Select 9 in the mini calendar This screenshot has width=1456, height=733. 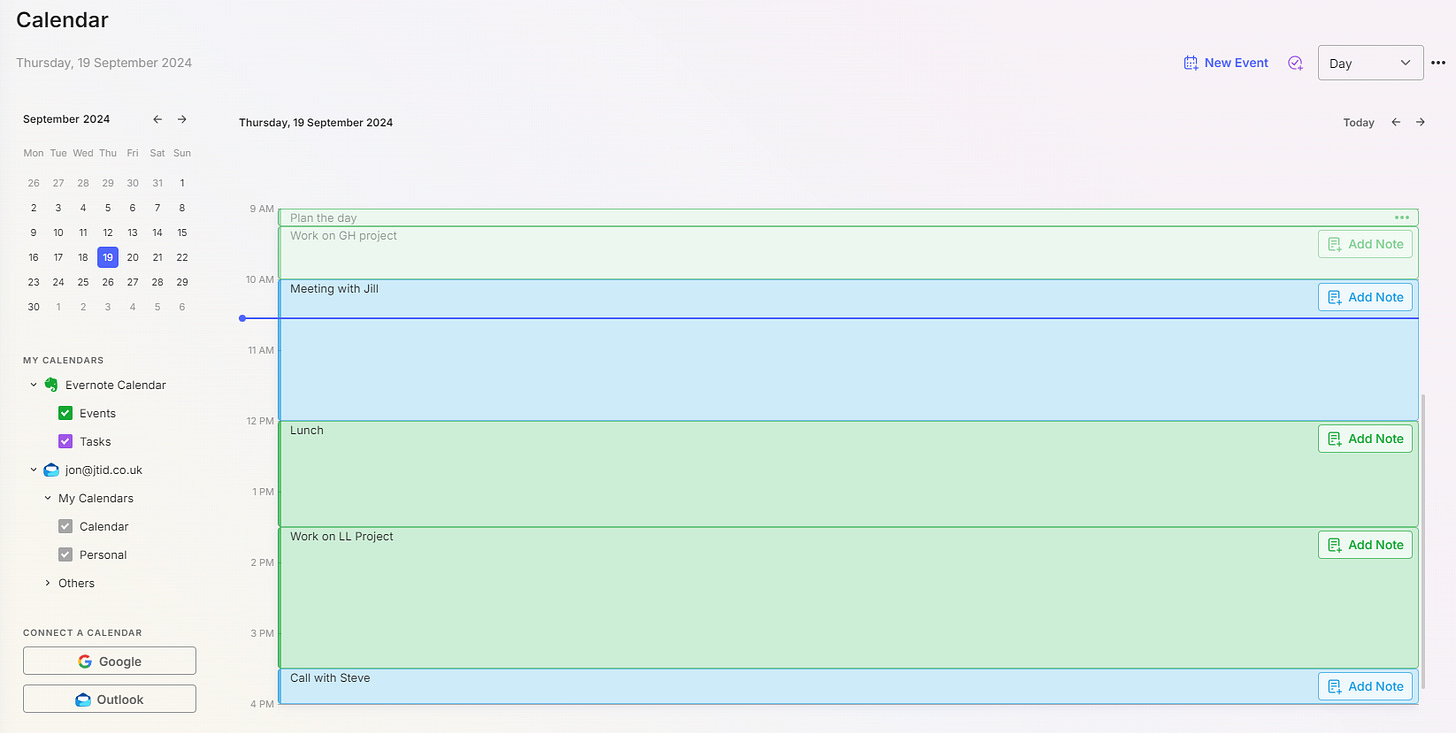[x=34, y=233]
